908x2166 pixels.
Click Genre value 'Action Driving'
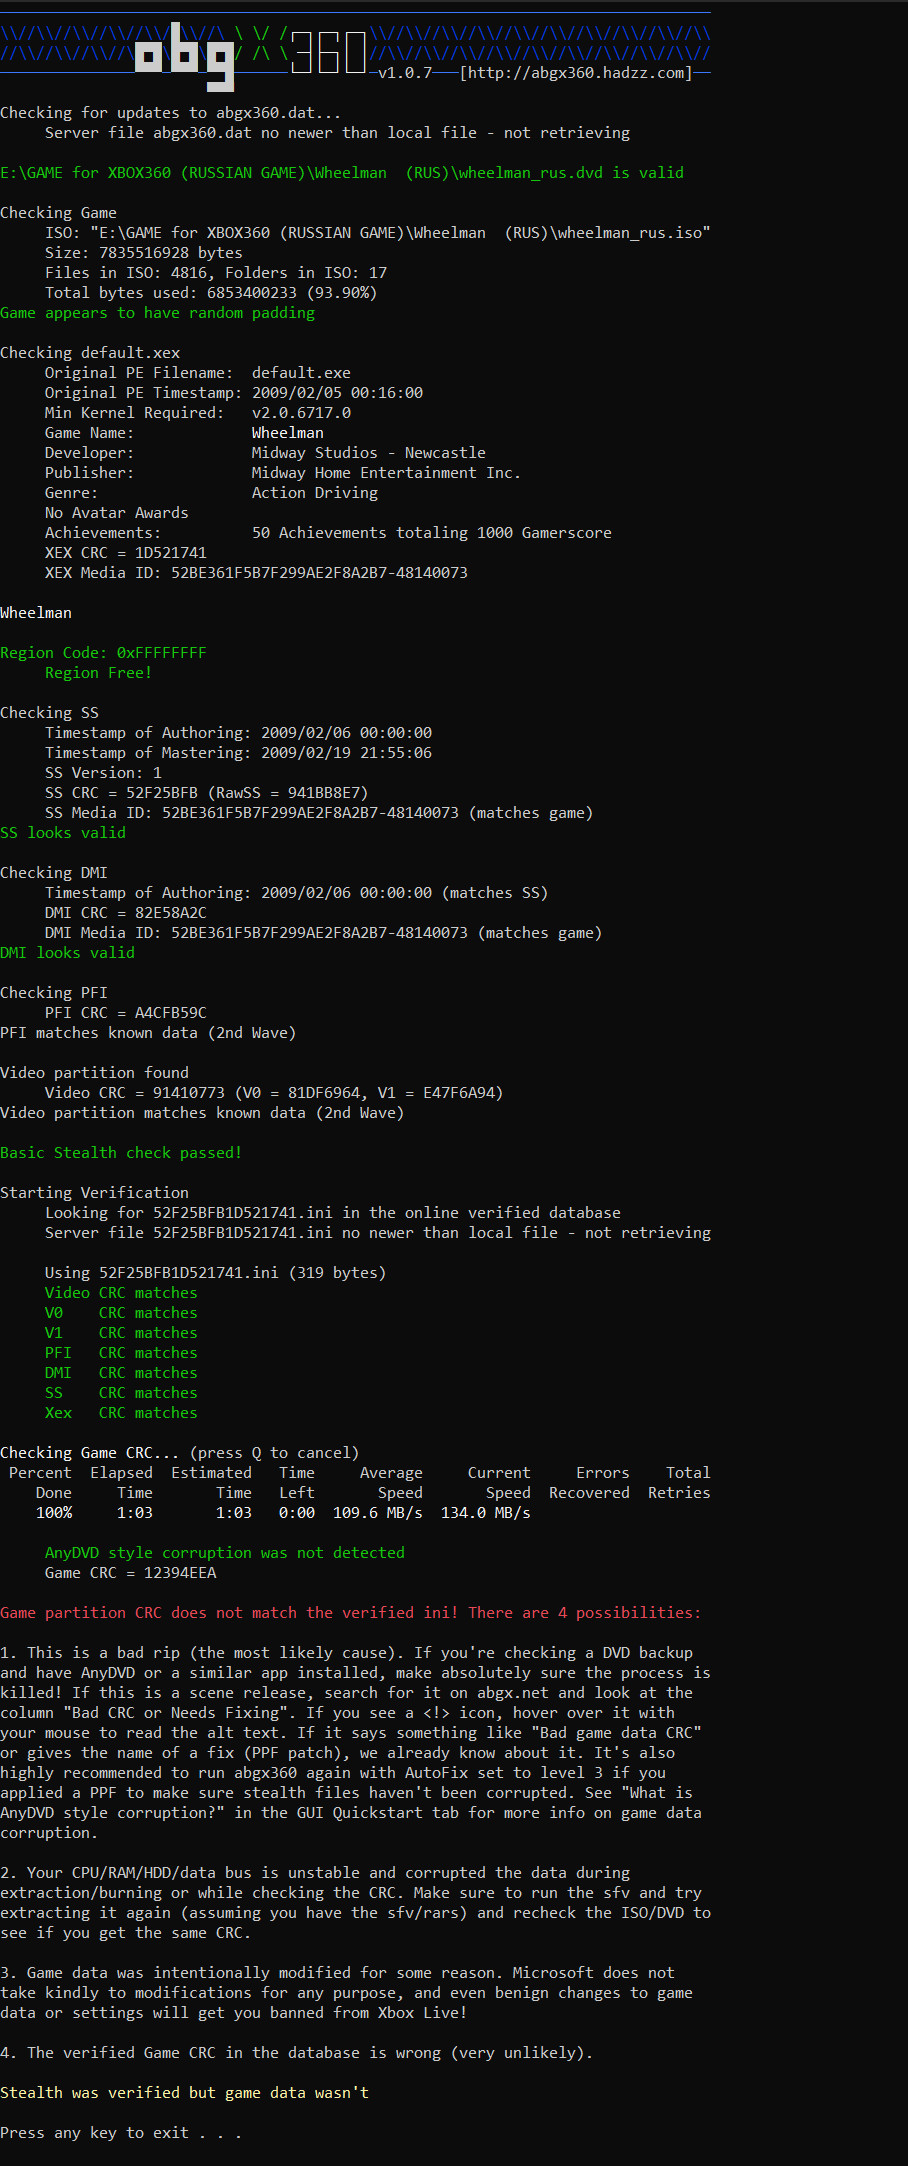tap(315, 493)
